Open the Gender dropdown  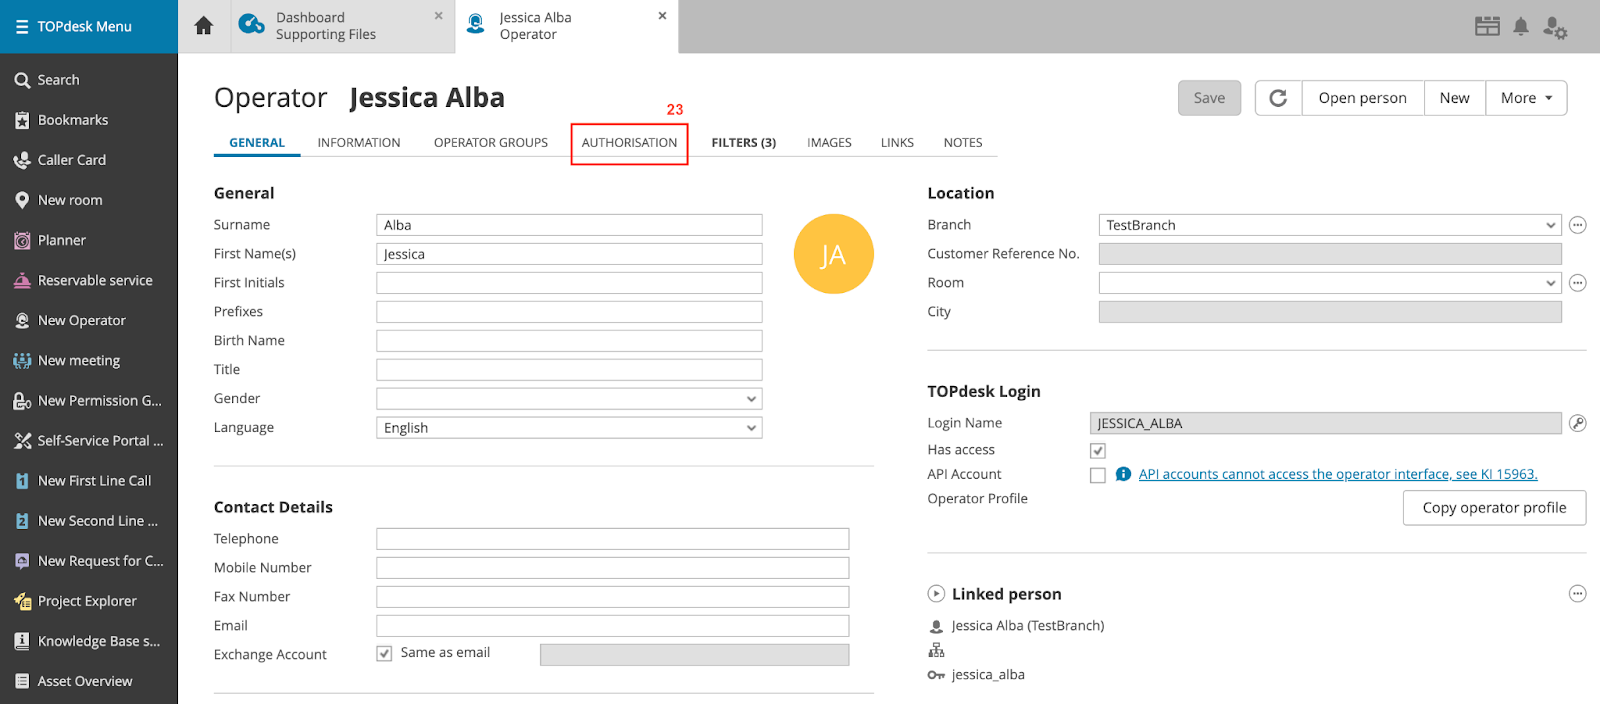coord(568,399)
